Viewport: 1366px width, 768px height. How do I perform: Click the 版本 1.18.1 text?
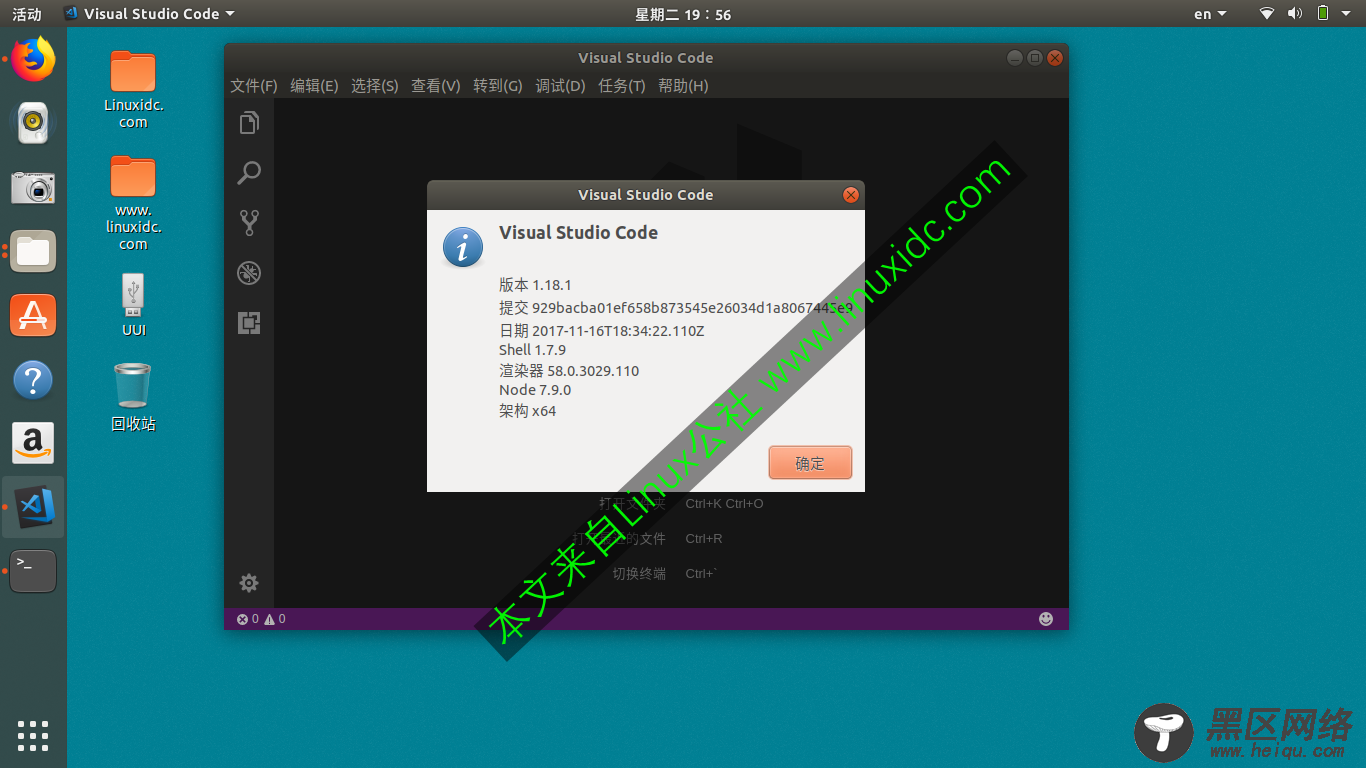pyautogui.click(x=535, y=285)
